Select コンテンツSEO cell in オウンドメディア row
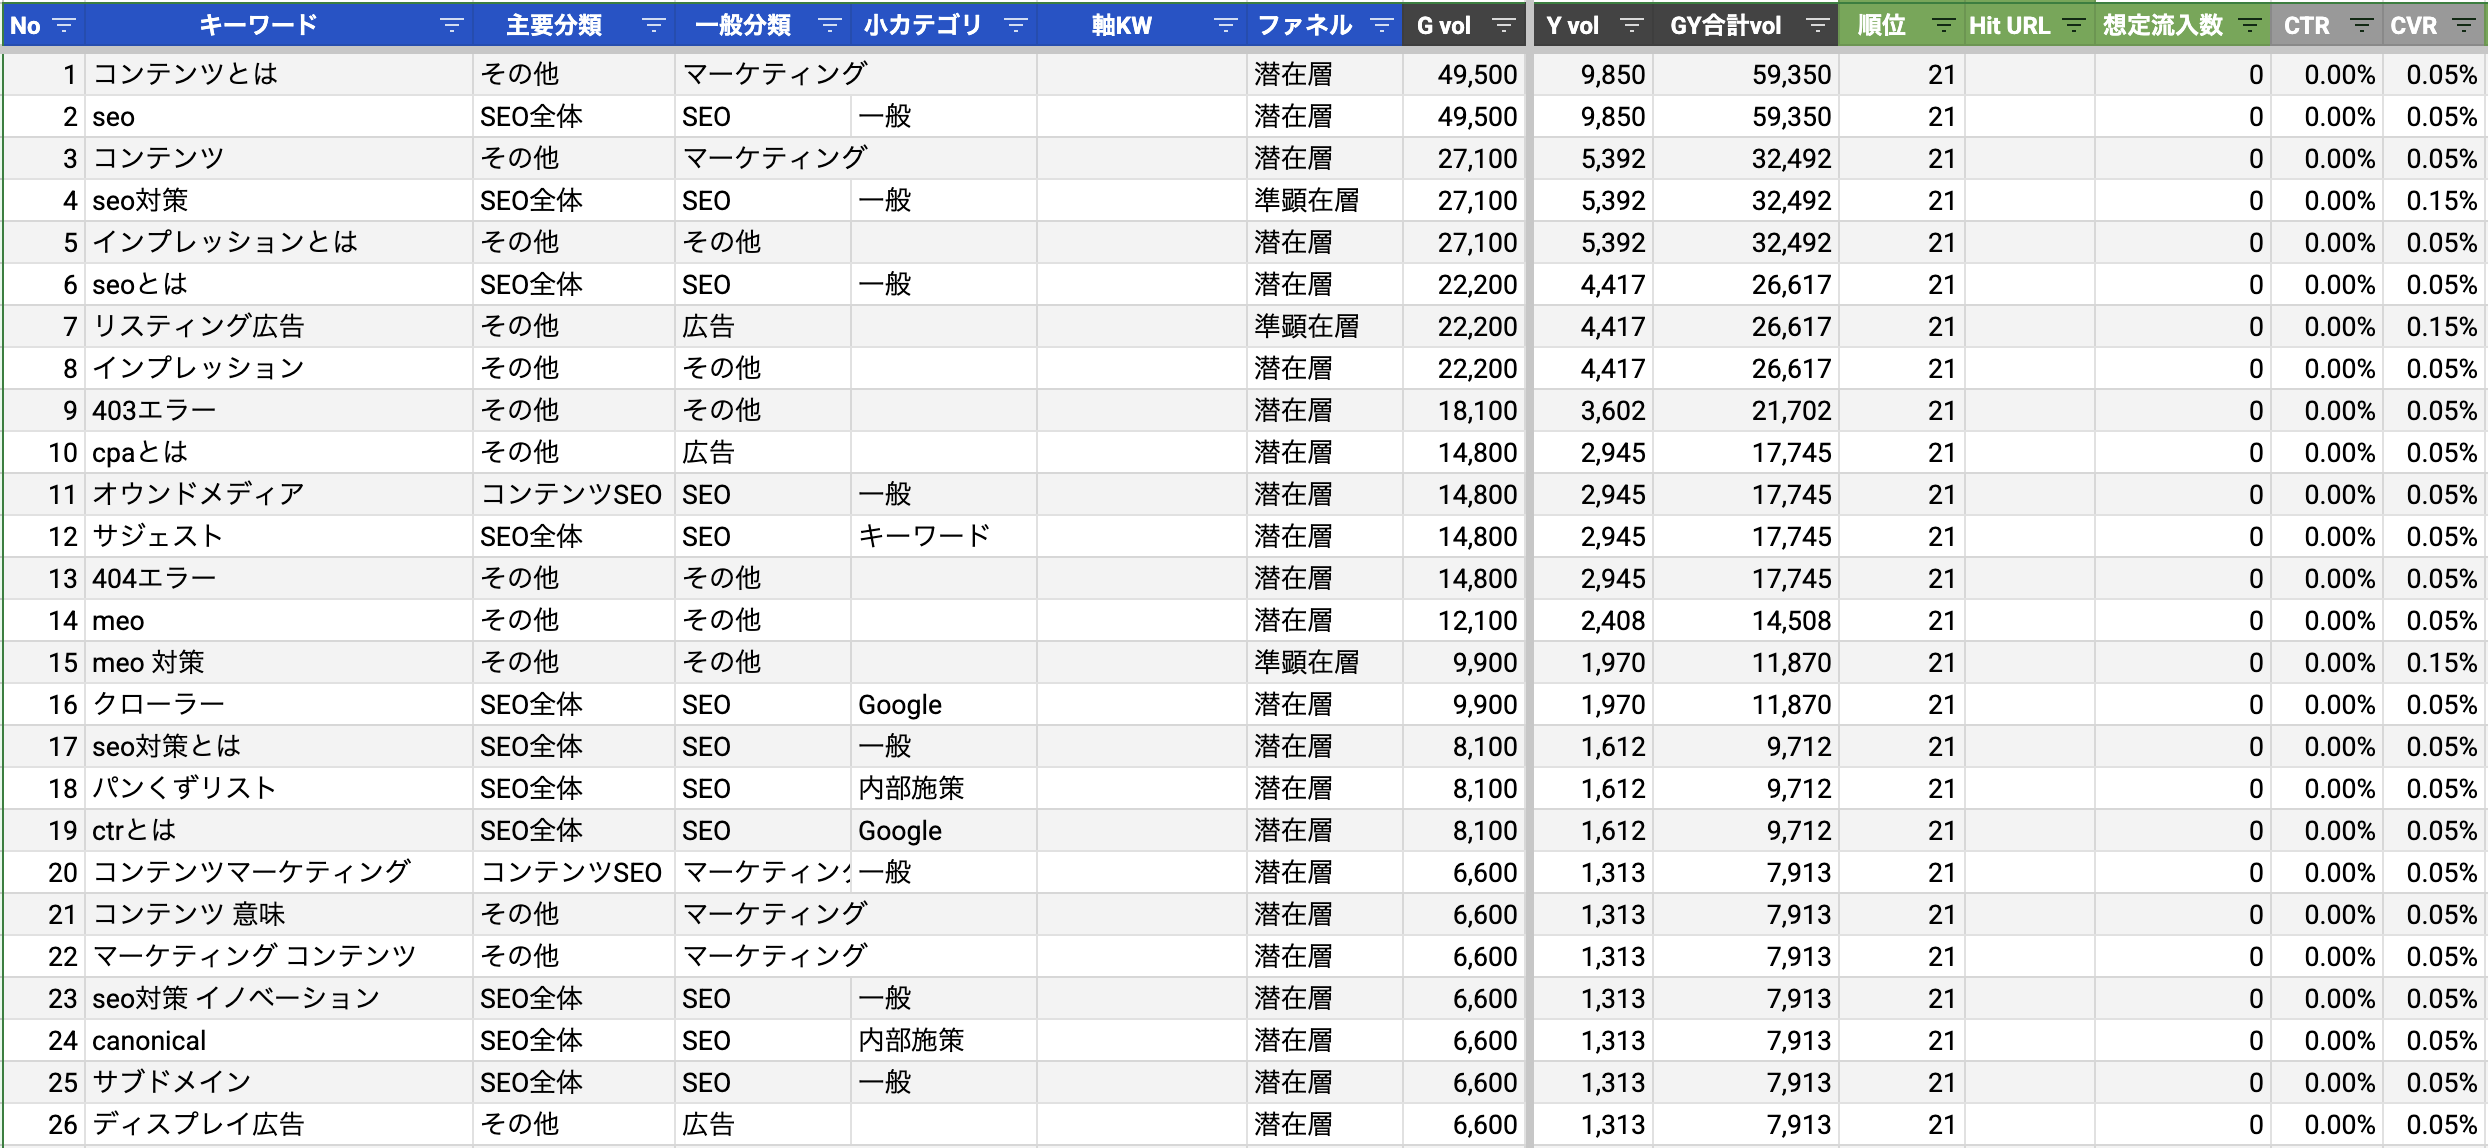 [x=572, y=495]
